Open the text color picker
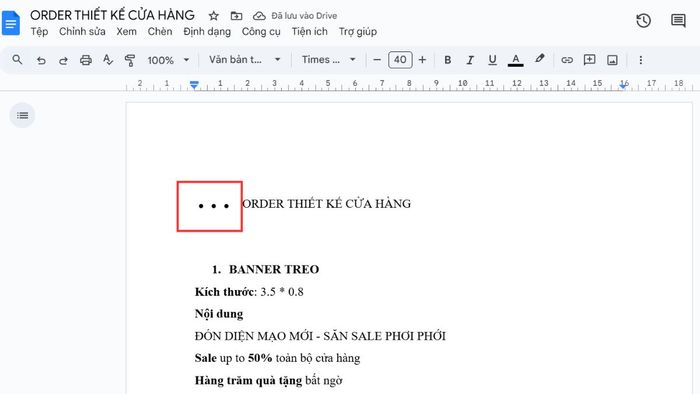 pyautogui.click(x=516, y=60)
